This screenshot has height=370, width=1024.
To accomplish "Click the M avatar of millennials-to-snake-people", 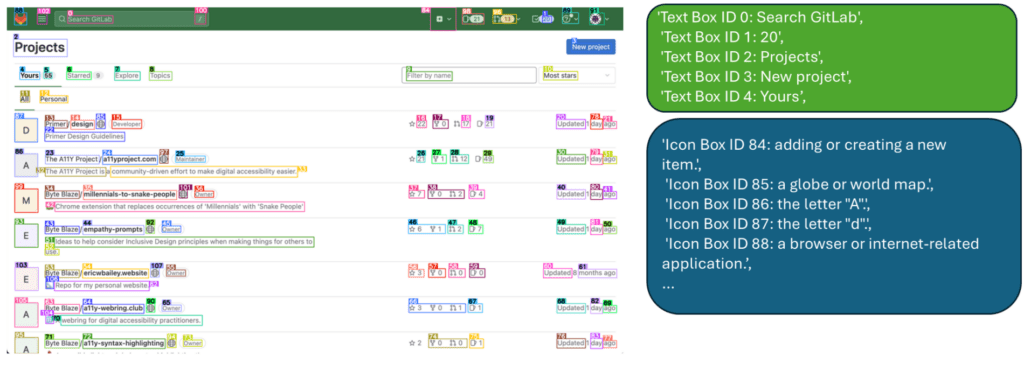I will [x=26, y=200].
